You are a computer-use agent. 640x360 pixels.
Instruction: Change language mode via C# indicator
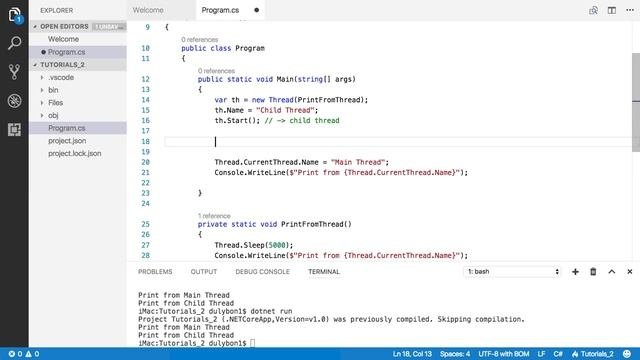(x=558, y=354)
